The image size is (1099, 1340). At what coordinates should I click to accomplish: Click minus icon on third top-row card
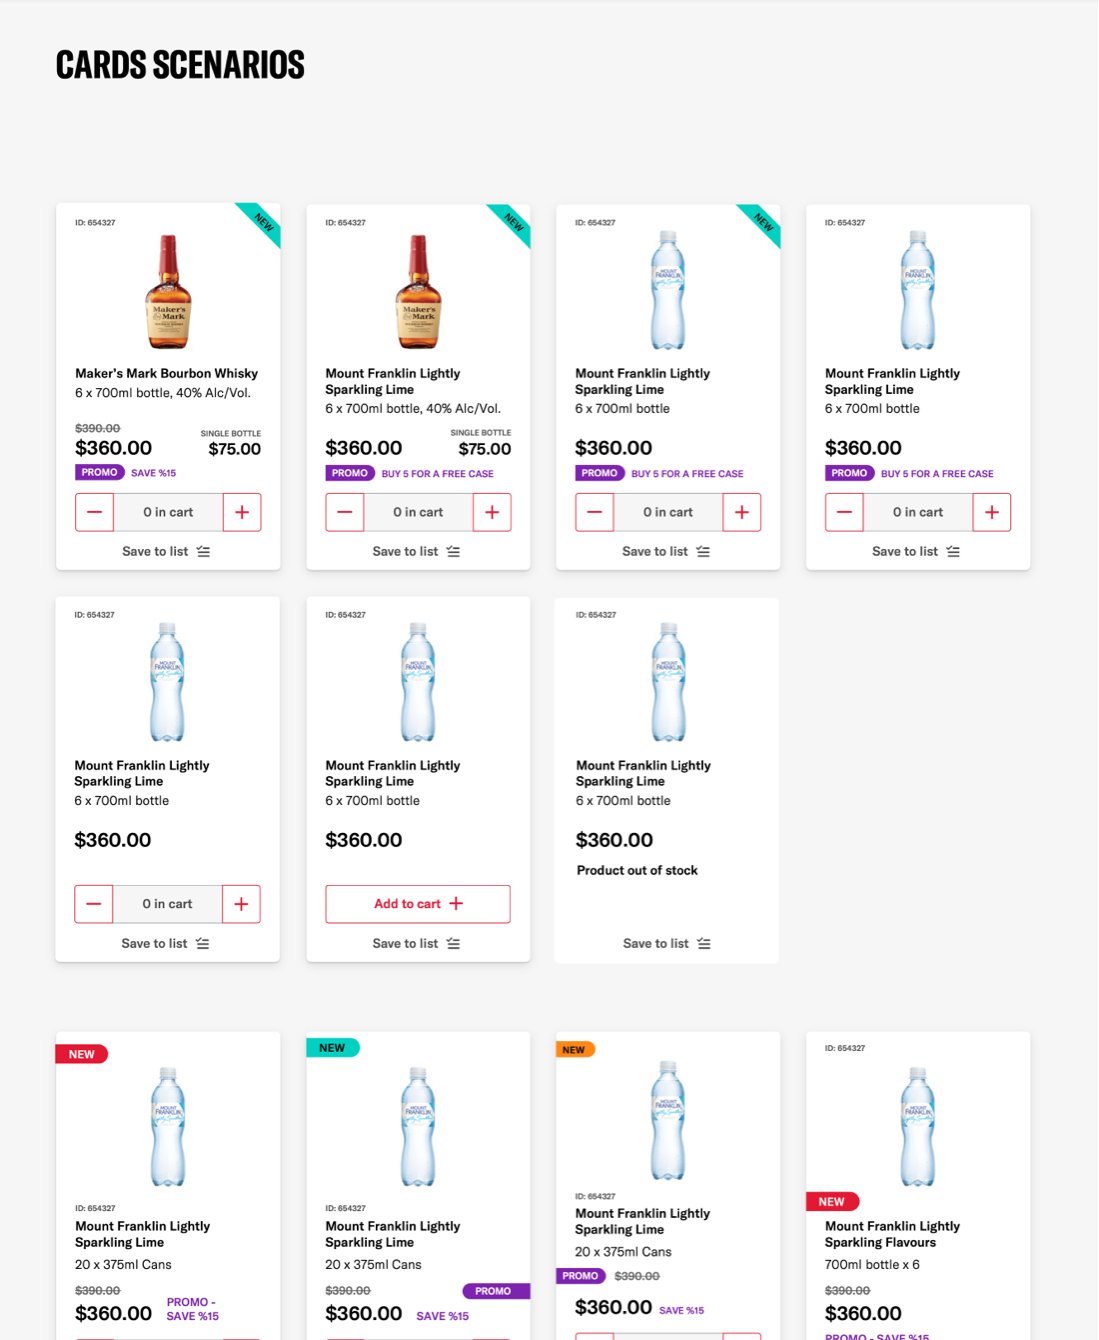594,512
